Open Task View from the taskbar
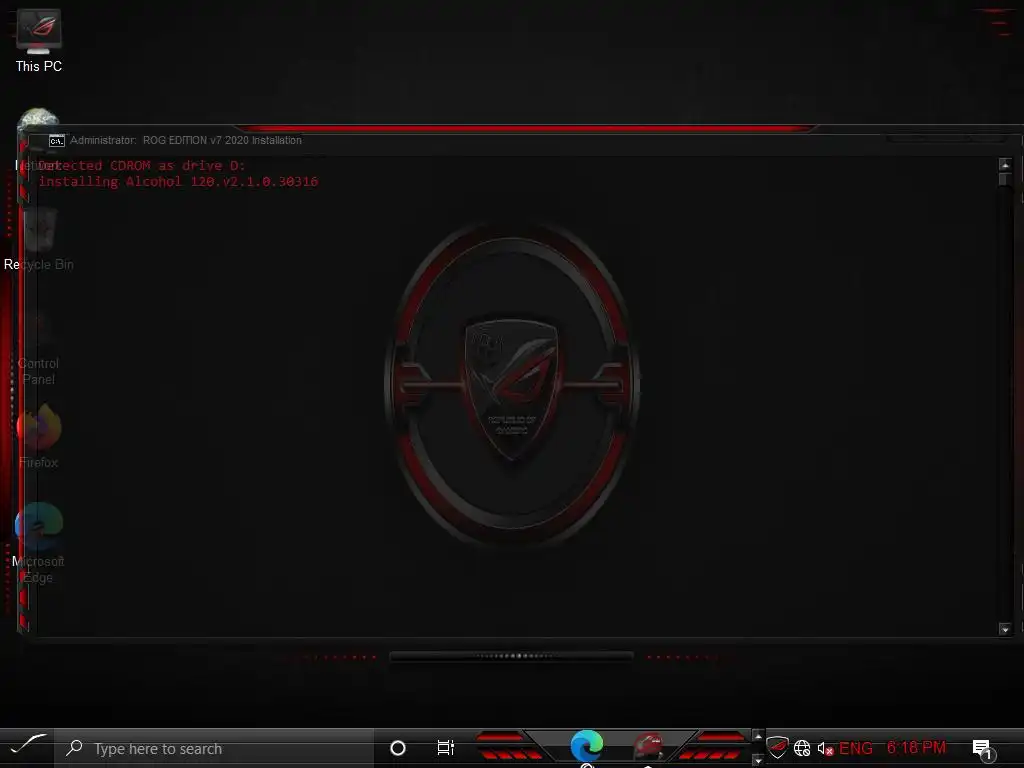 tap(445, 748)
